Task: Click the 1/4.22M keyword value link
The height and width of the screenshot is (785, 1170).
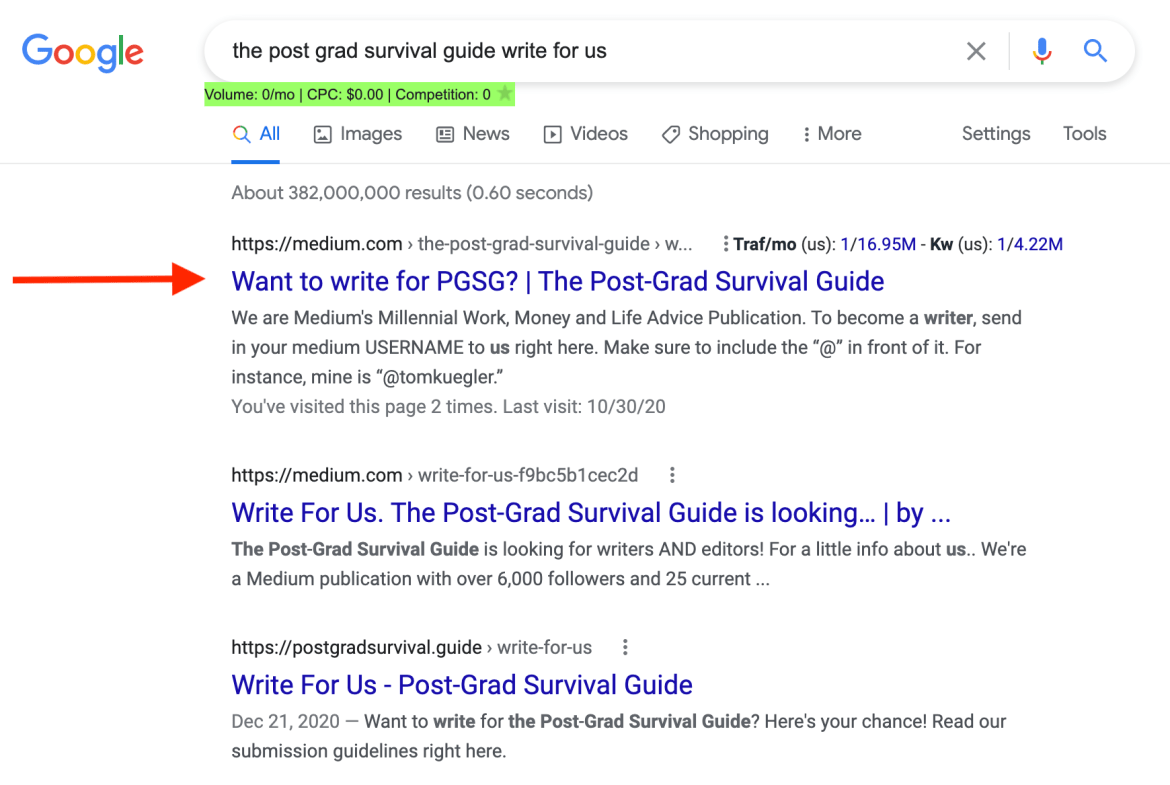Action: click(1030, 244)
